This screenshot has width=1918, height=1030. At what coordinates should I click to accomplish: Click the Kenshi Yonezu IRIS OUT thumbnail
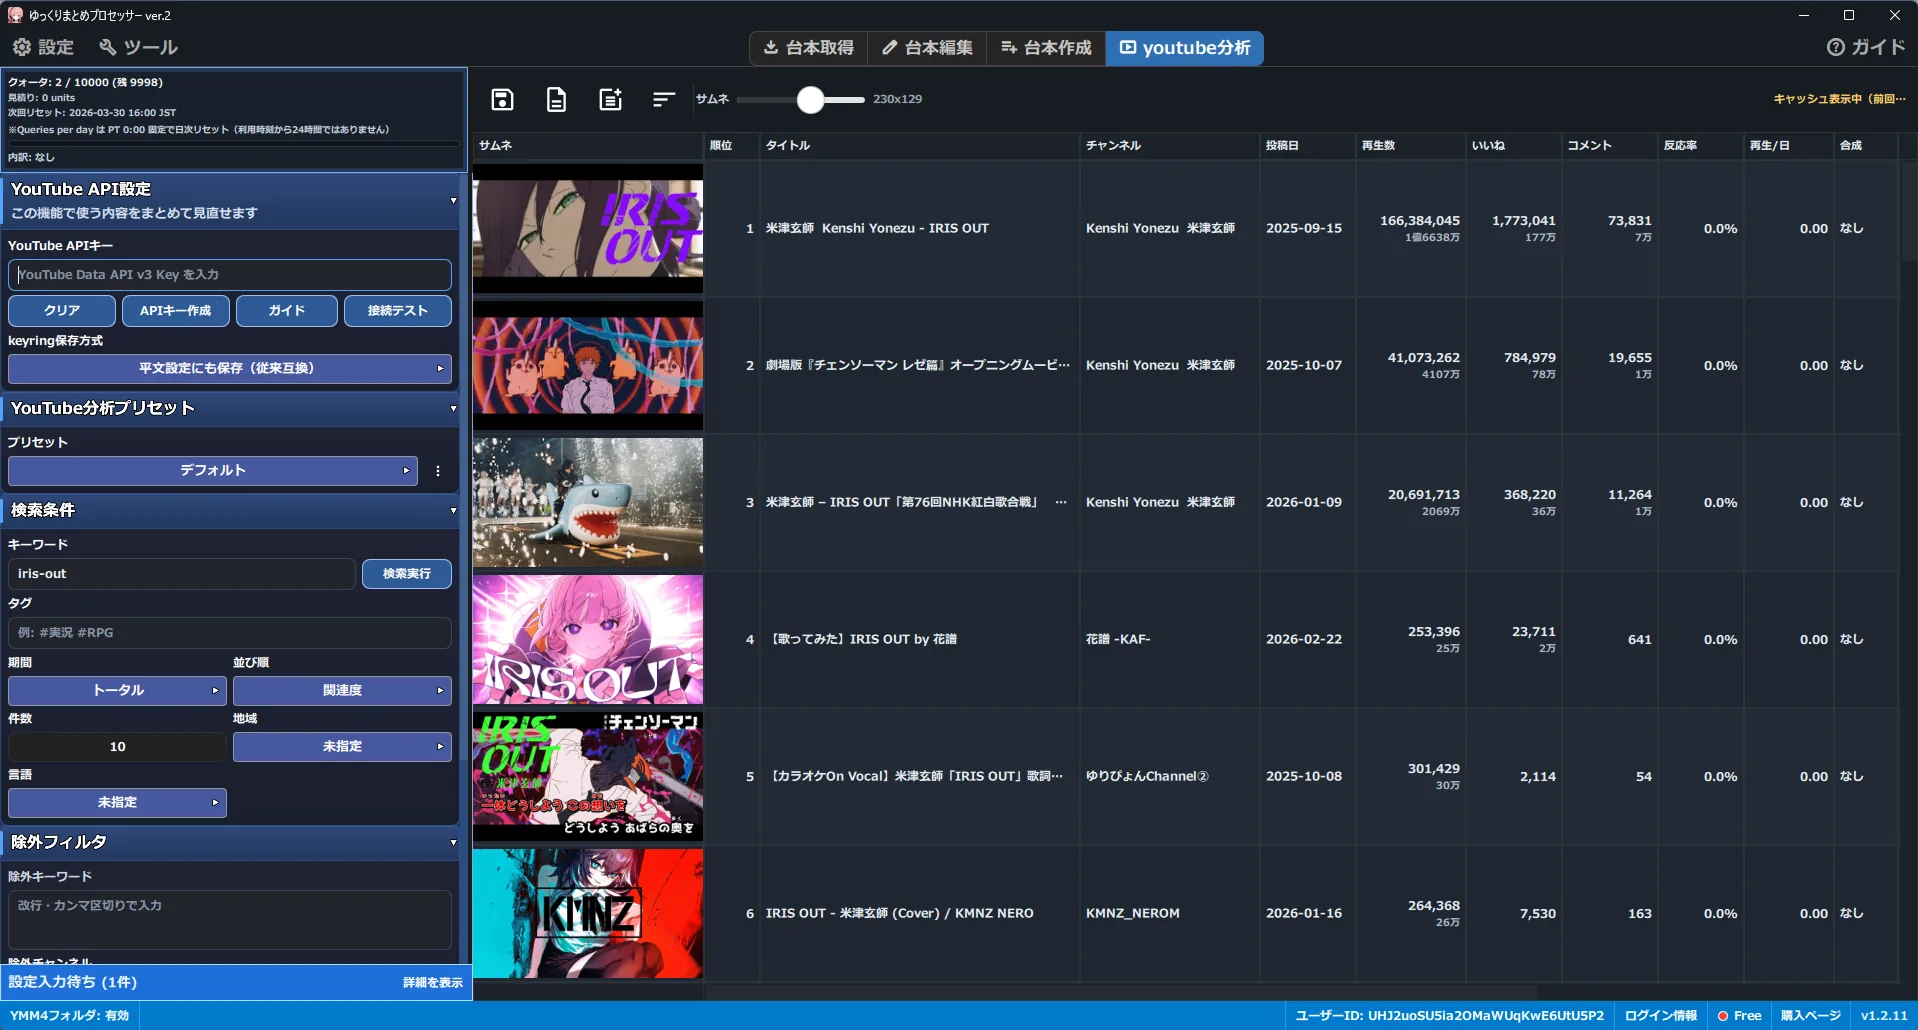coord(588,229)
